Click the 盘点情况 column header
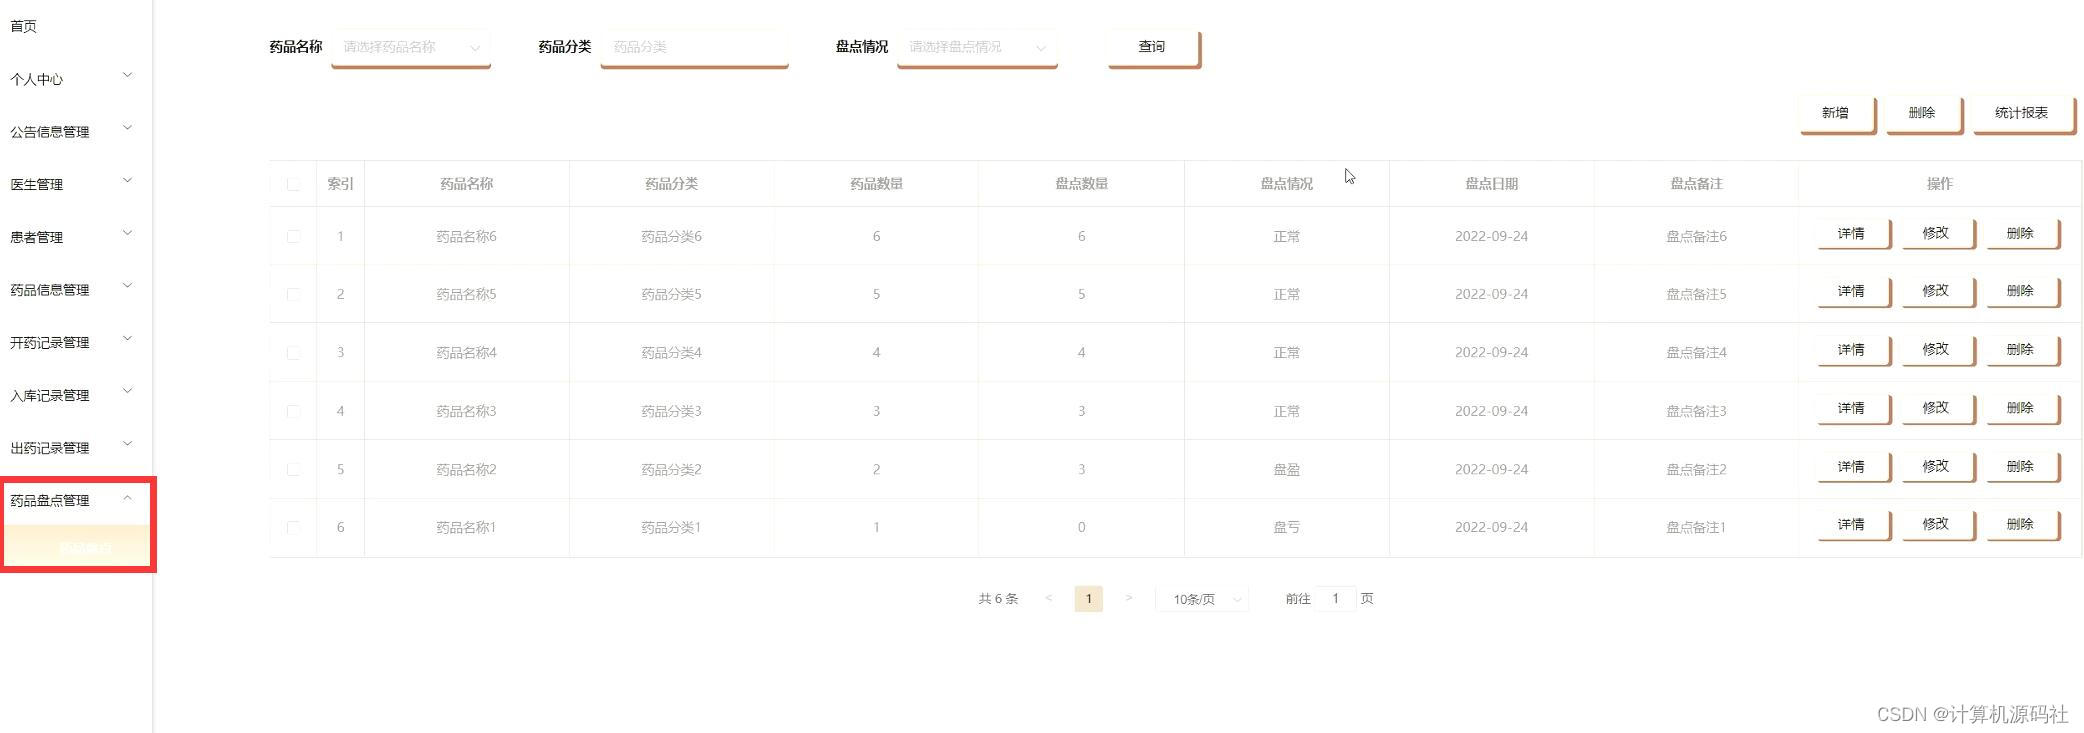This screenshot has width=2084, height=733. [1287, 184]
